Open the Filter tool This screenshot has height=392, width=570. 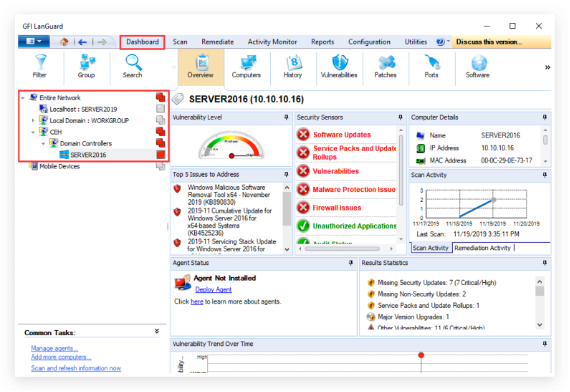40,66
